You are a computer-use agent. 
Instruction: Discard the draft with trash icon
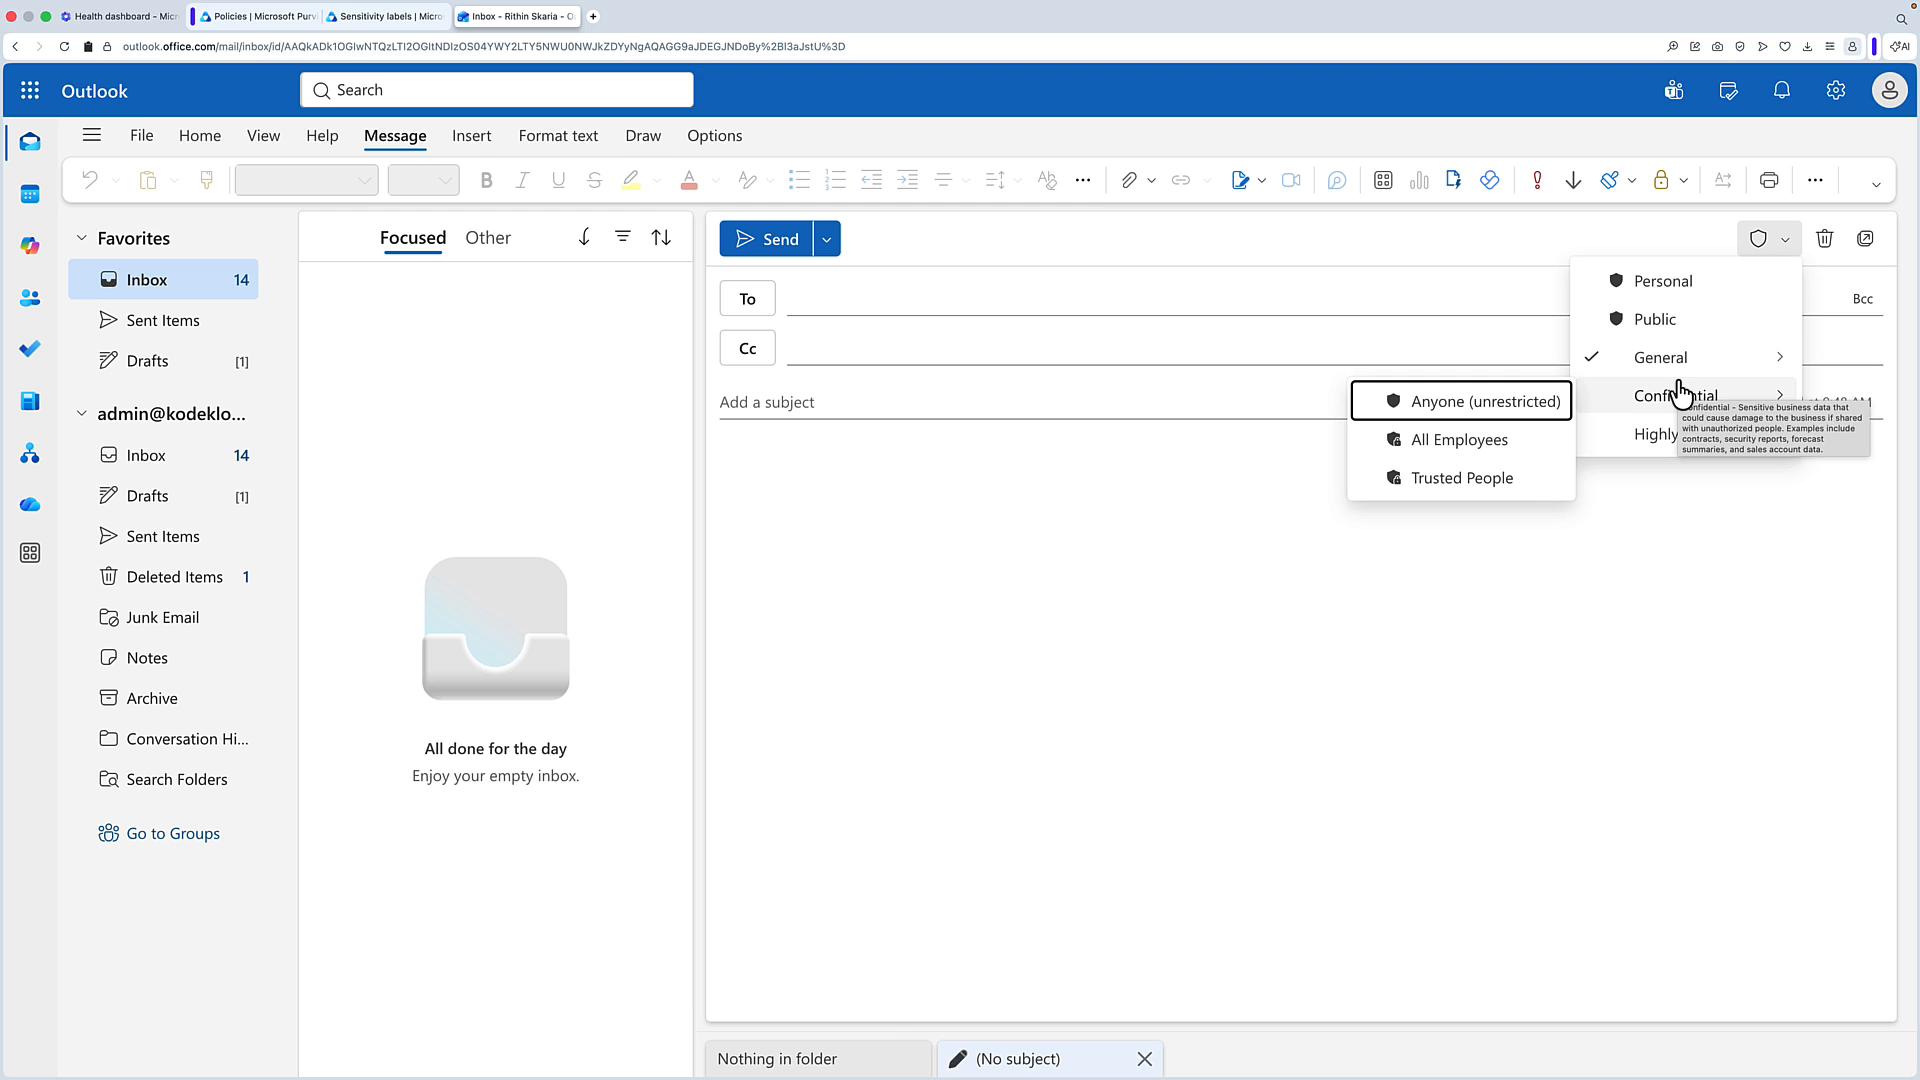[1825, 238]
